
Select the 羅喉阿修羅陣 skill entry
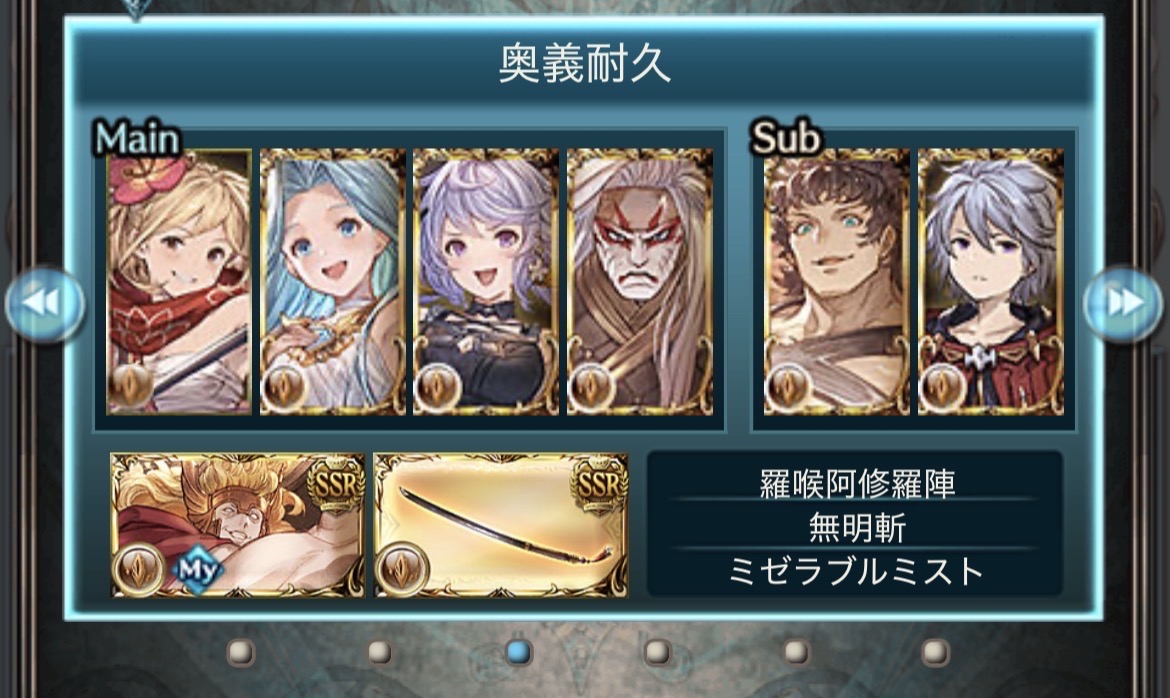[x=857, y=484]
